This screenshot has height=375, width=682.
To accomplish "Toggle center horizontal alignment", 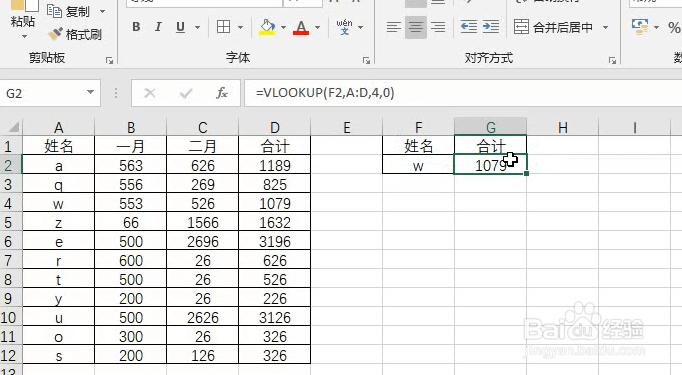I will pyautogui.click(x=415, y=27).
